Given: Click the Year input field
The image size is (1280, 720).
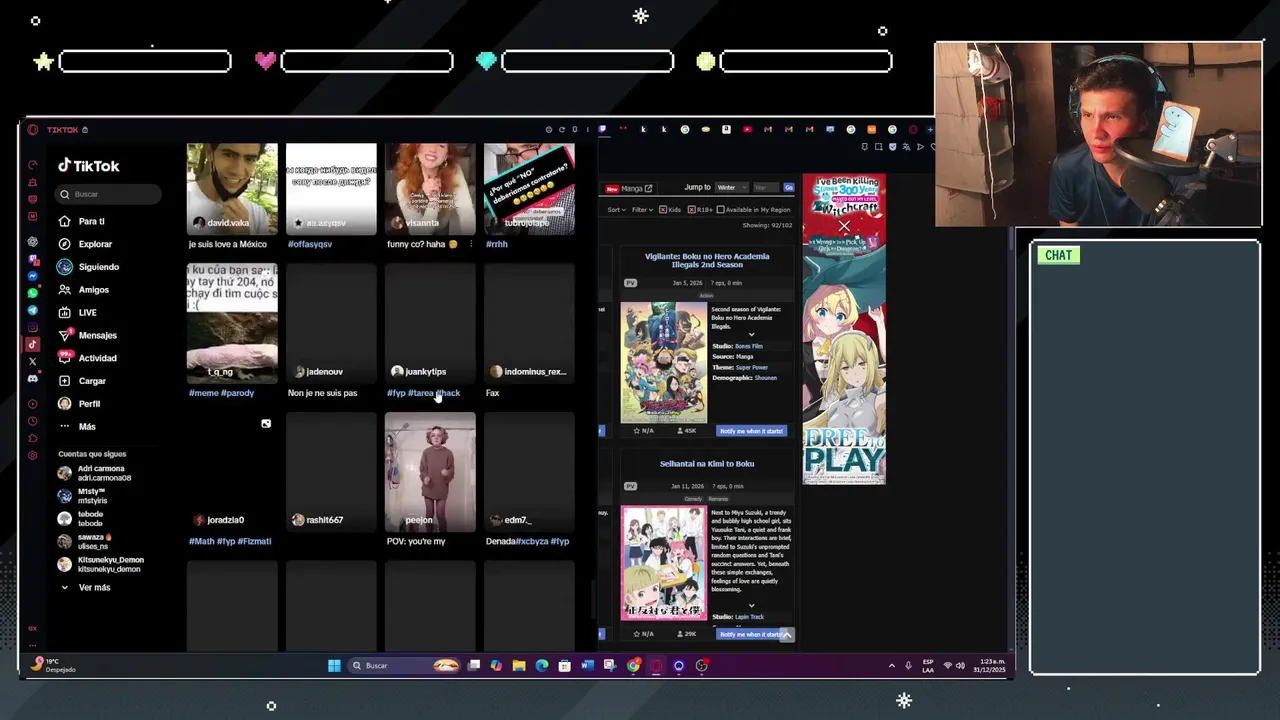Looking at the screenshot, I should tap(765, 187).
